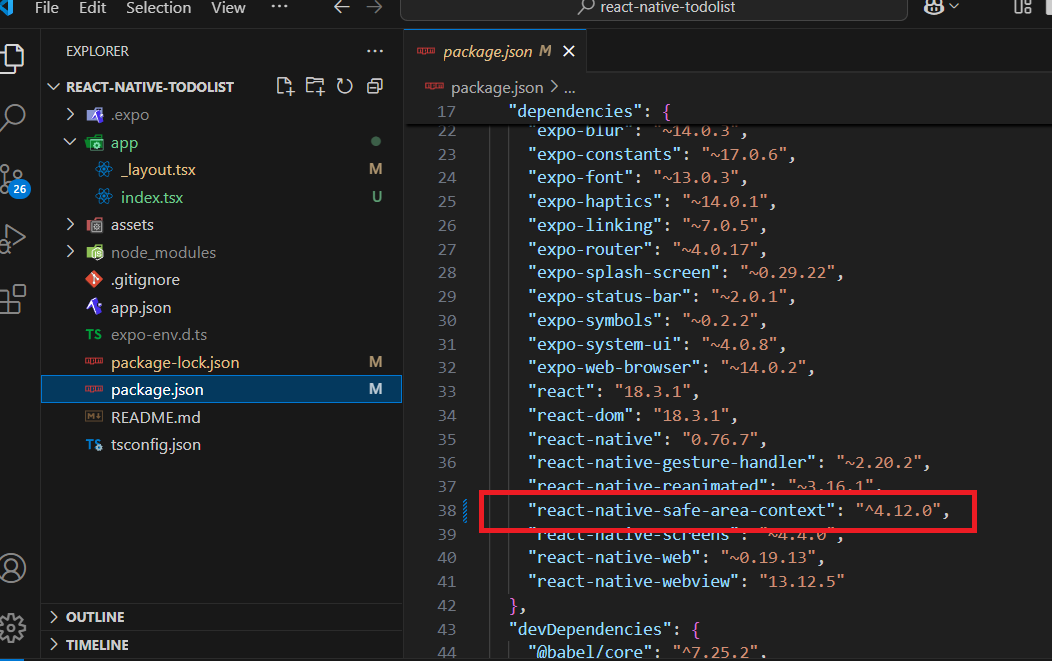Go forward using the navigation arrow
Screen dimensions: 1052x661
point(374,8)
